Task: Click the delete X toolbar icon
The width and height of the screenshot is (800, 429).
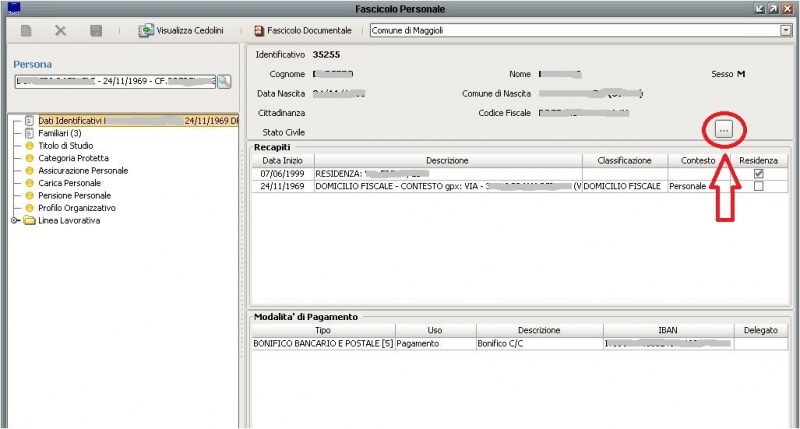Action: pyautogui.click(x=60, y=31)
